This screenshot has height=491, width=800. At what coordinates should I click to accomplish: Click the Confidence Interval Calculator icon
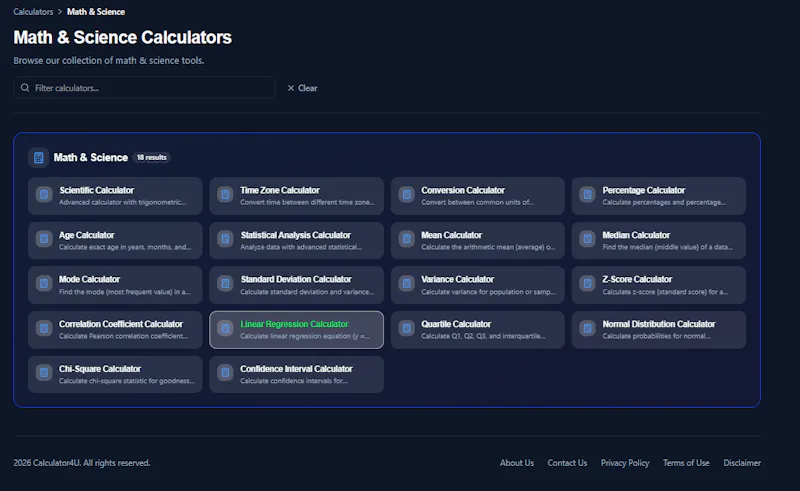point(225,373)
